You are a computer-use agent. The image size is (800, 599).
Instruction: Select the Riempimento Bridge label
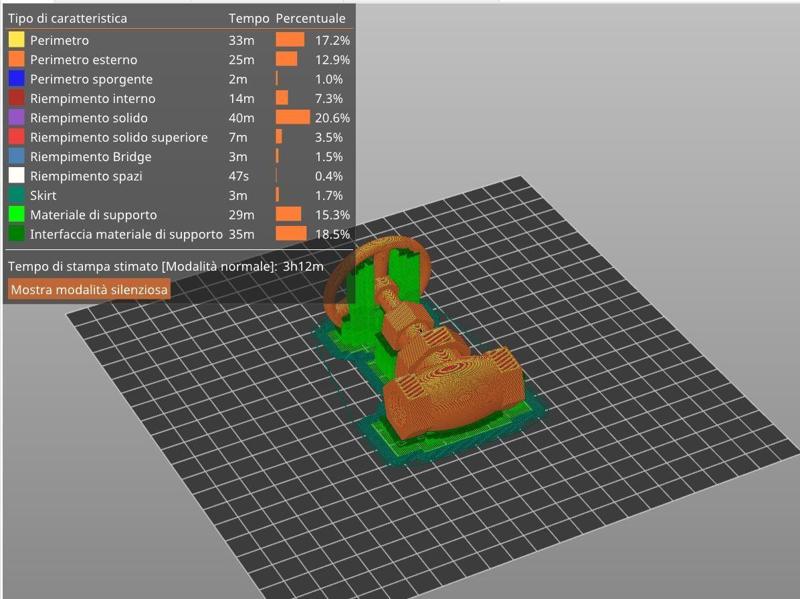[91, 157]
